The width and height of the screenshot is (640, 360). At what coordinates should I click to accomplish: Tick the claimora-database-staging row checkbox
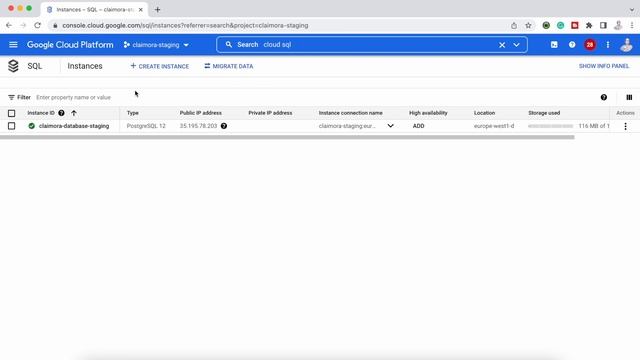[11, 126]
